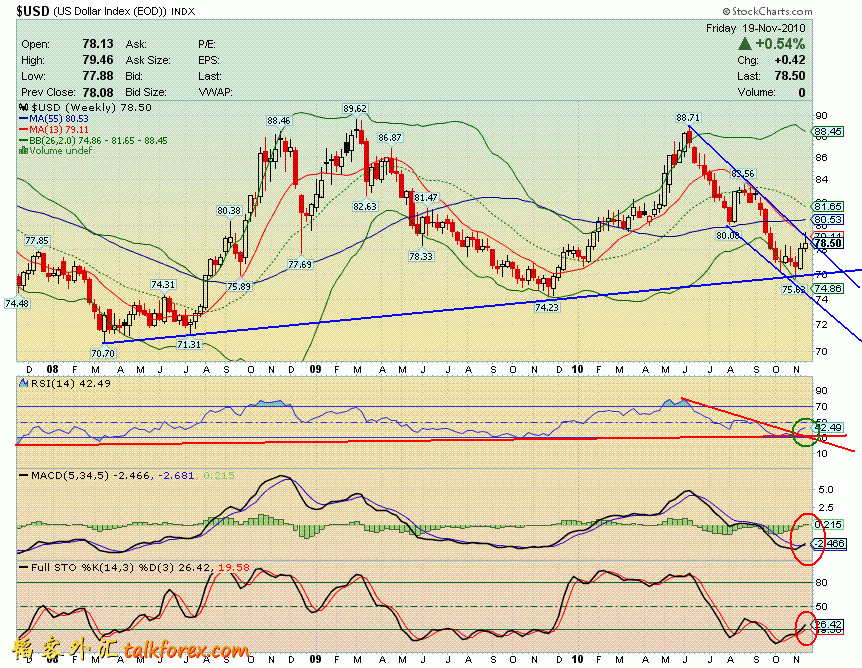Image resolution: width=862 pixels, height=668 pixels.
Task: Click the 'RSI(14) 42.49' panel title
Action: [71, 383]
